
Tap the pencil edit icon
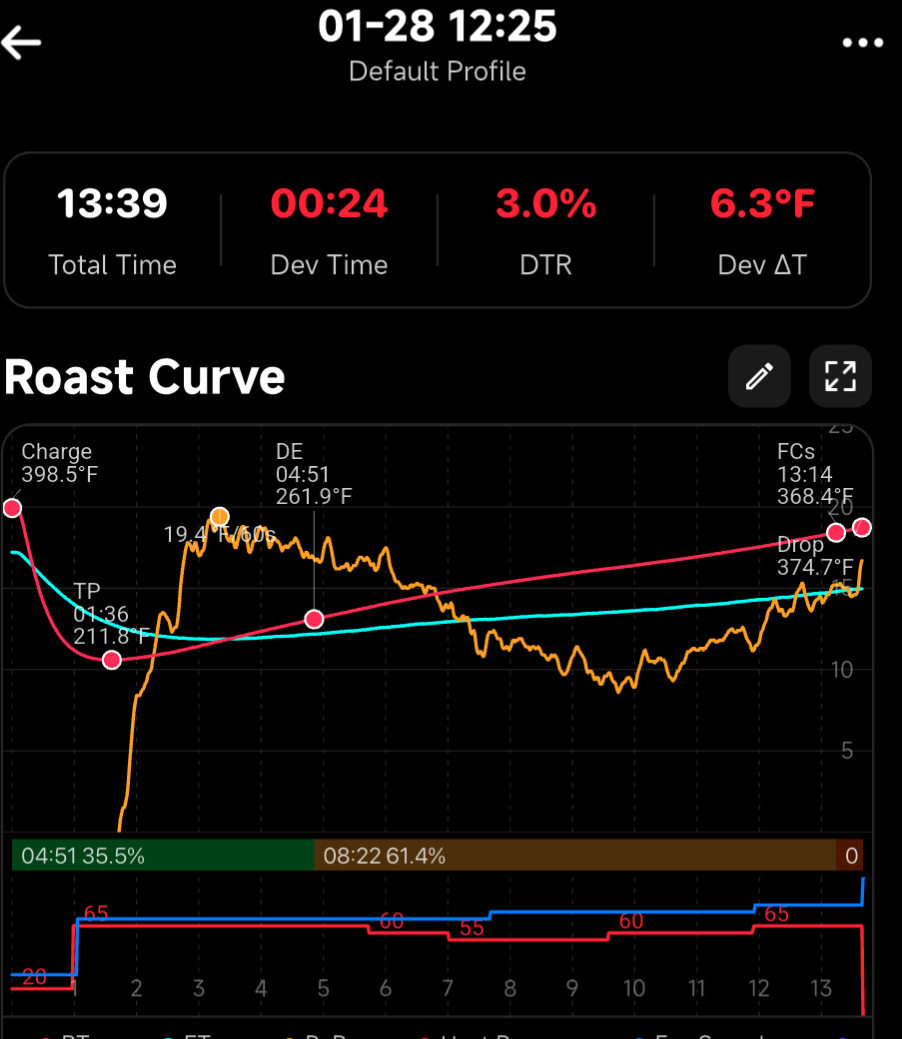[x=759, y=377]
